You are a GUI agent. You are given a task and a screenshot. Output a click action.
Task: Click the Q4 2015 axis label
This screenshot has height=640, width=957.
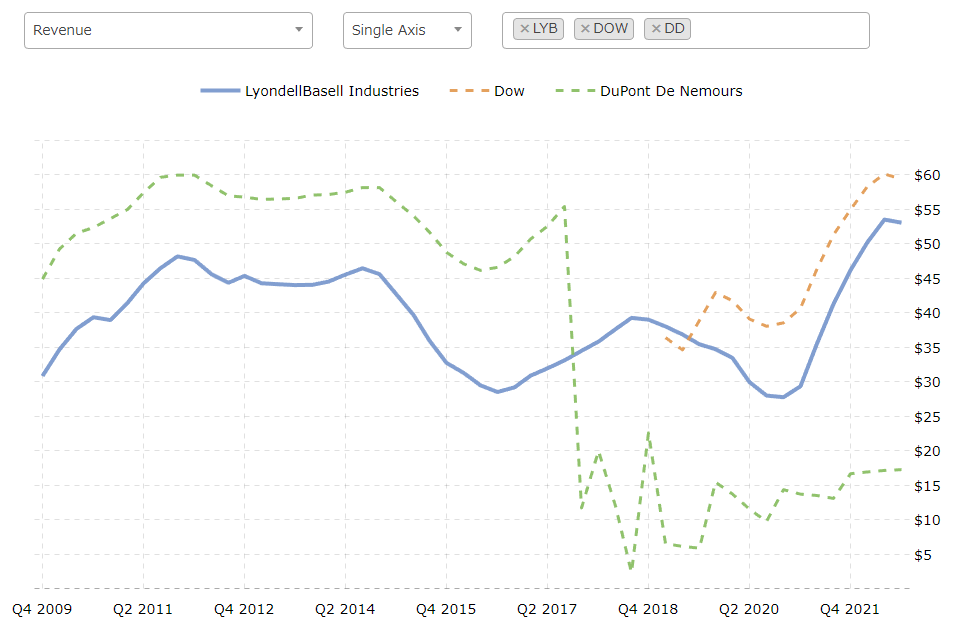[x=446, y=609]
